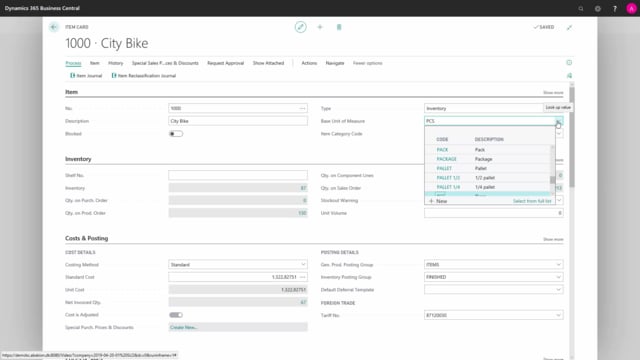Click the pin icon below info icon
The height and width of the screenshot is (360, 640).
coord(569,76)
